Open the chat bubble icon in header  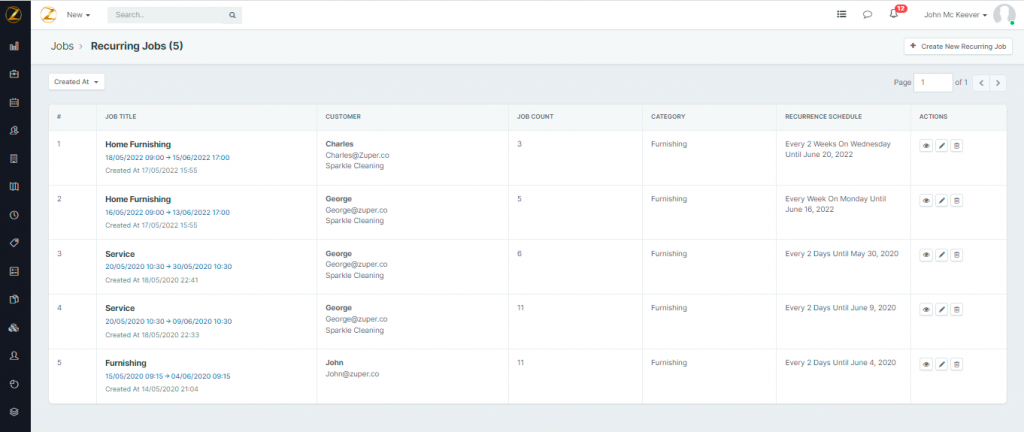867,14
